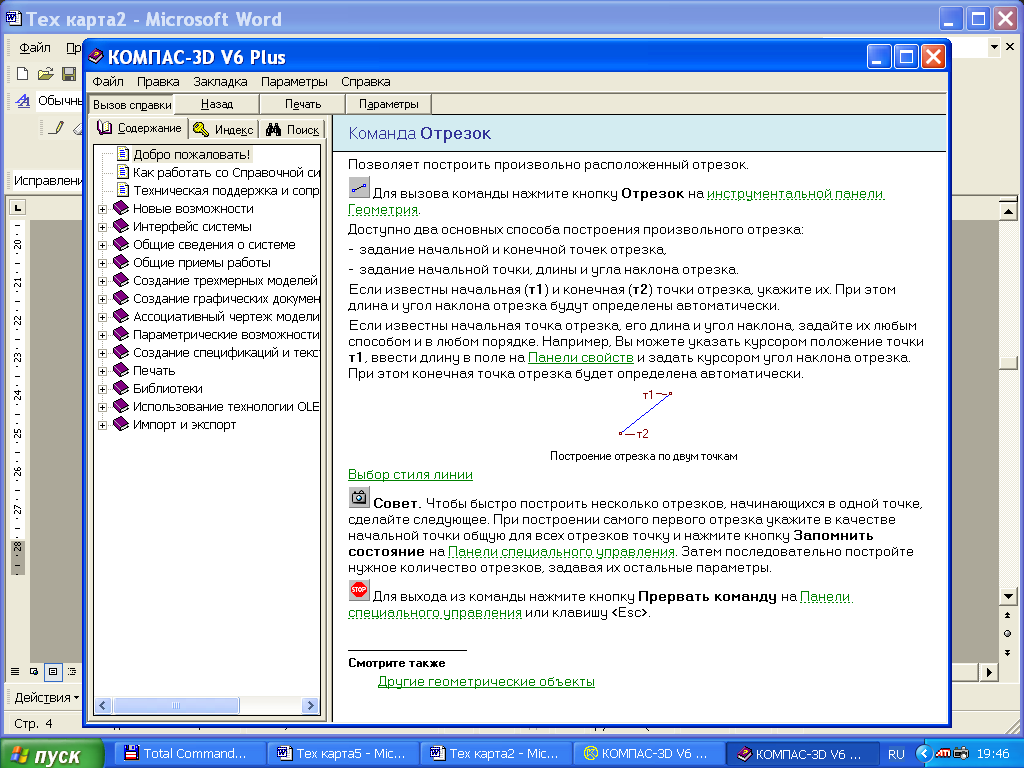Click the 19:46 clock in tray

click(x=993, y=754)
